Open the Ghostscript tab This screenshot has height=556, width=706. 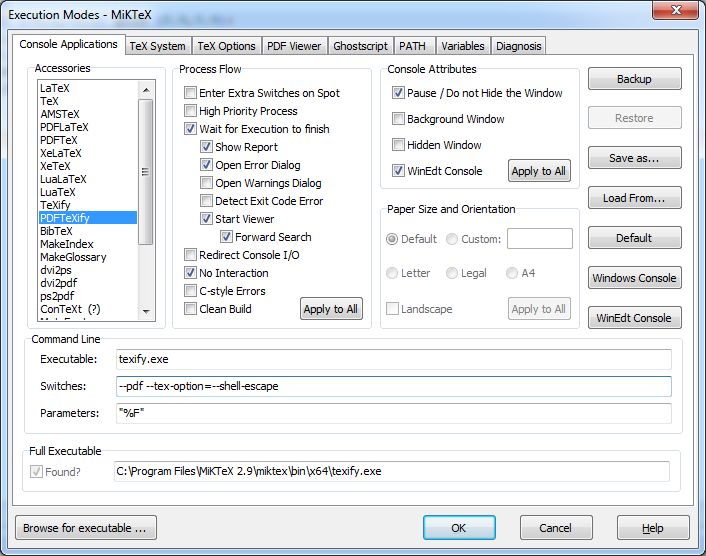coord(361,46)
